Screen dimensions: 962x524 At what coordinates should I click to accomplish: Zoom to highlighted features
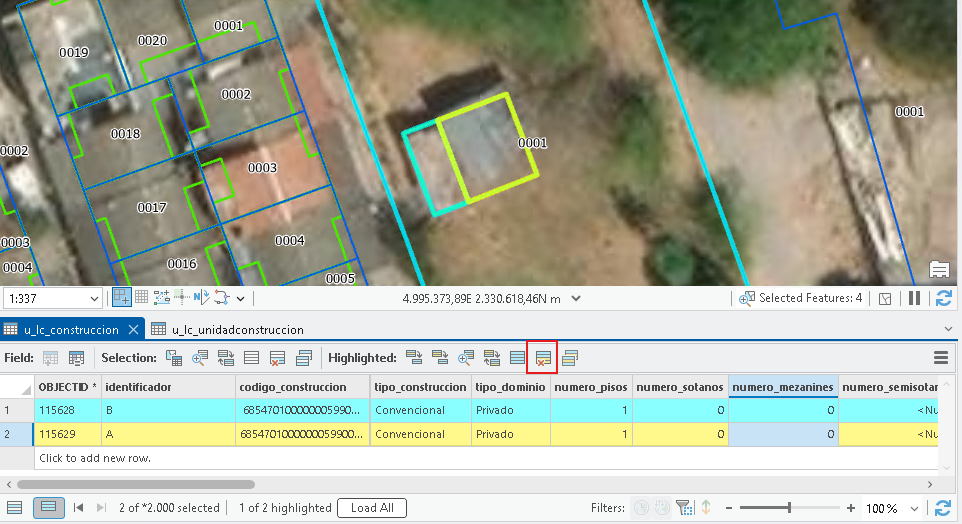[x=466, y=358]
